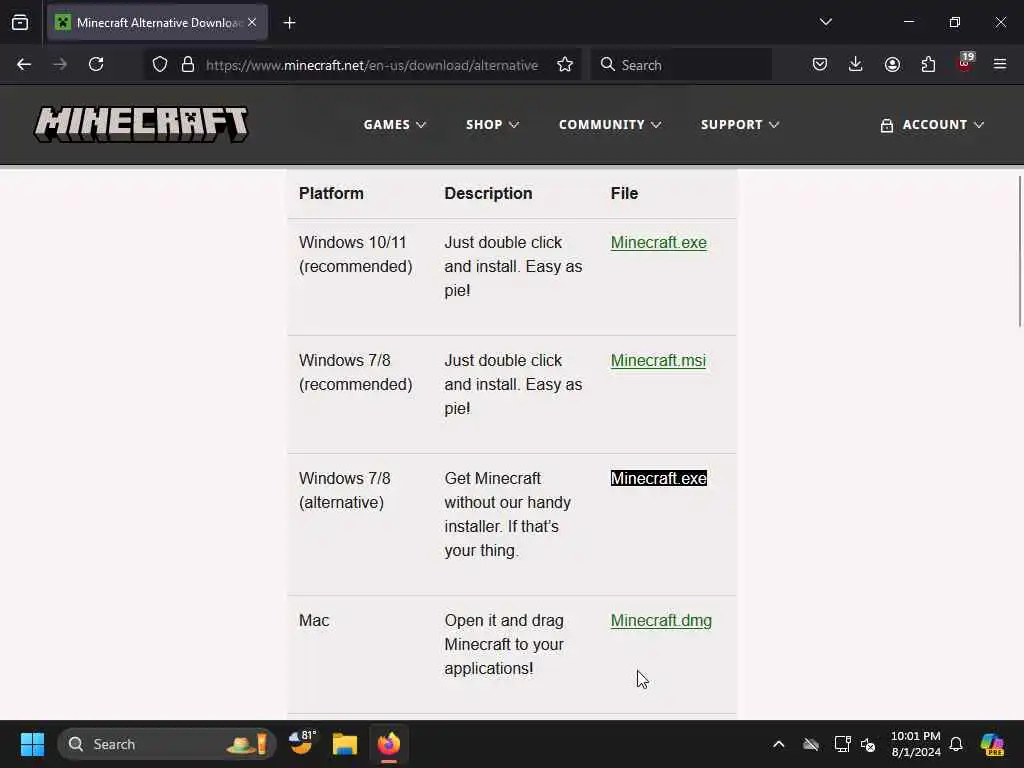Show hidden system tray icons

point(778,744)
